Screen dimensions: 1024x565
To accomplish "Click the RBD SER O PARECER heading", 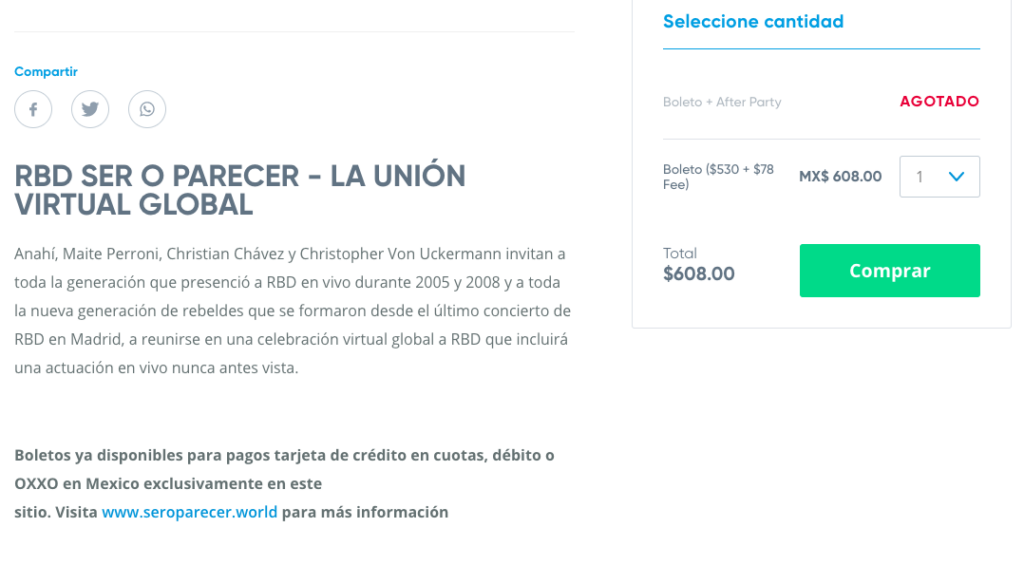I will point(240,190).
